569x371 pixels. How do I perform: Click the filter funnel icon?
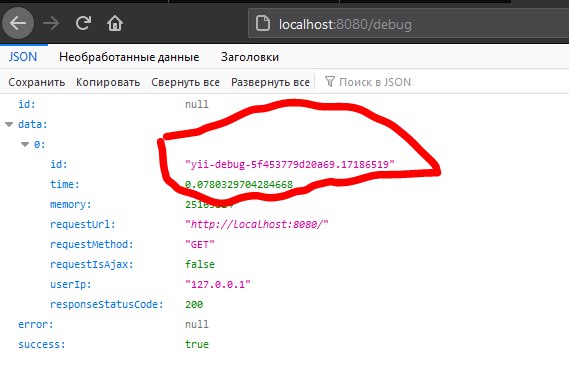tap(329, 82)
